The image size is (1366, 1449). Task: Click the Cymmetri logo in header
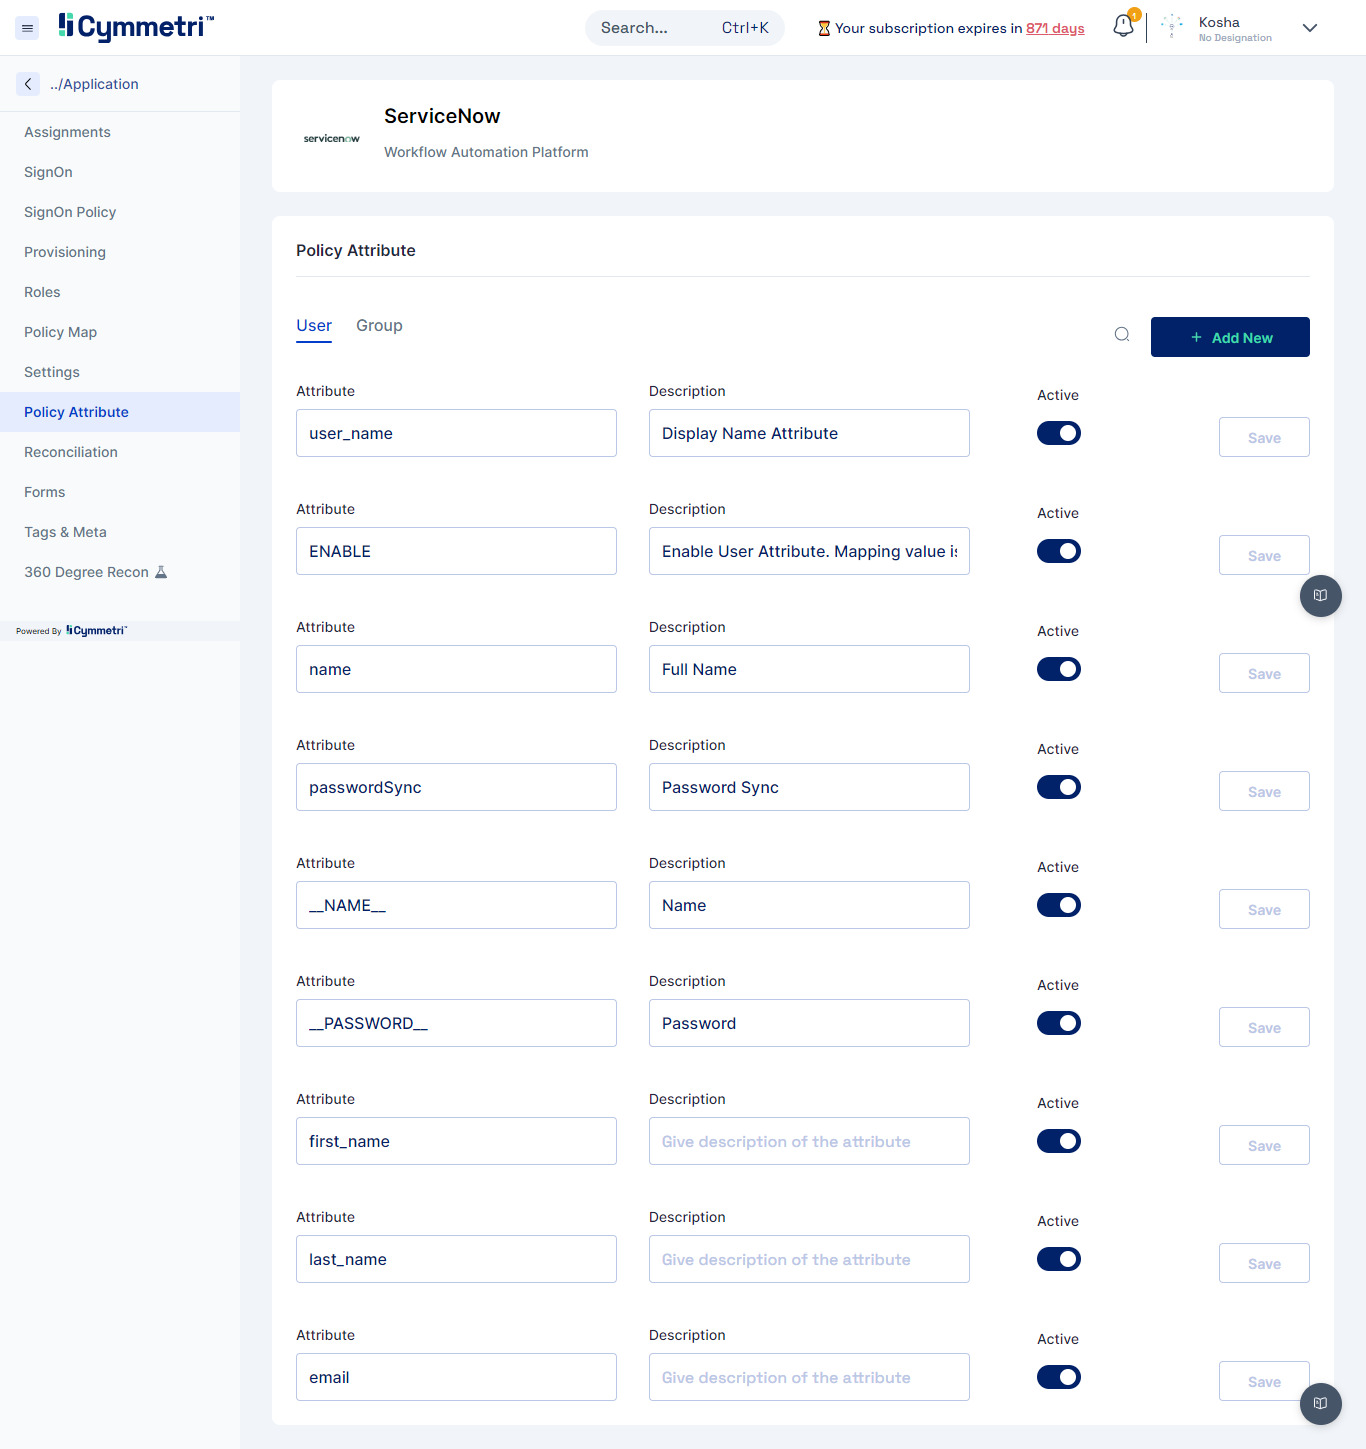point(136,27)
